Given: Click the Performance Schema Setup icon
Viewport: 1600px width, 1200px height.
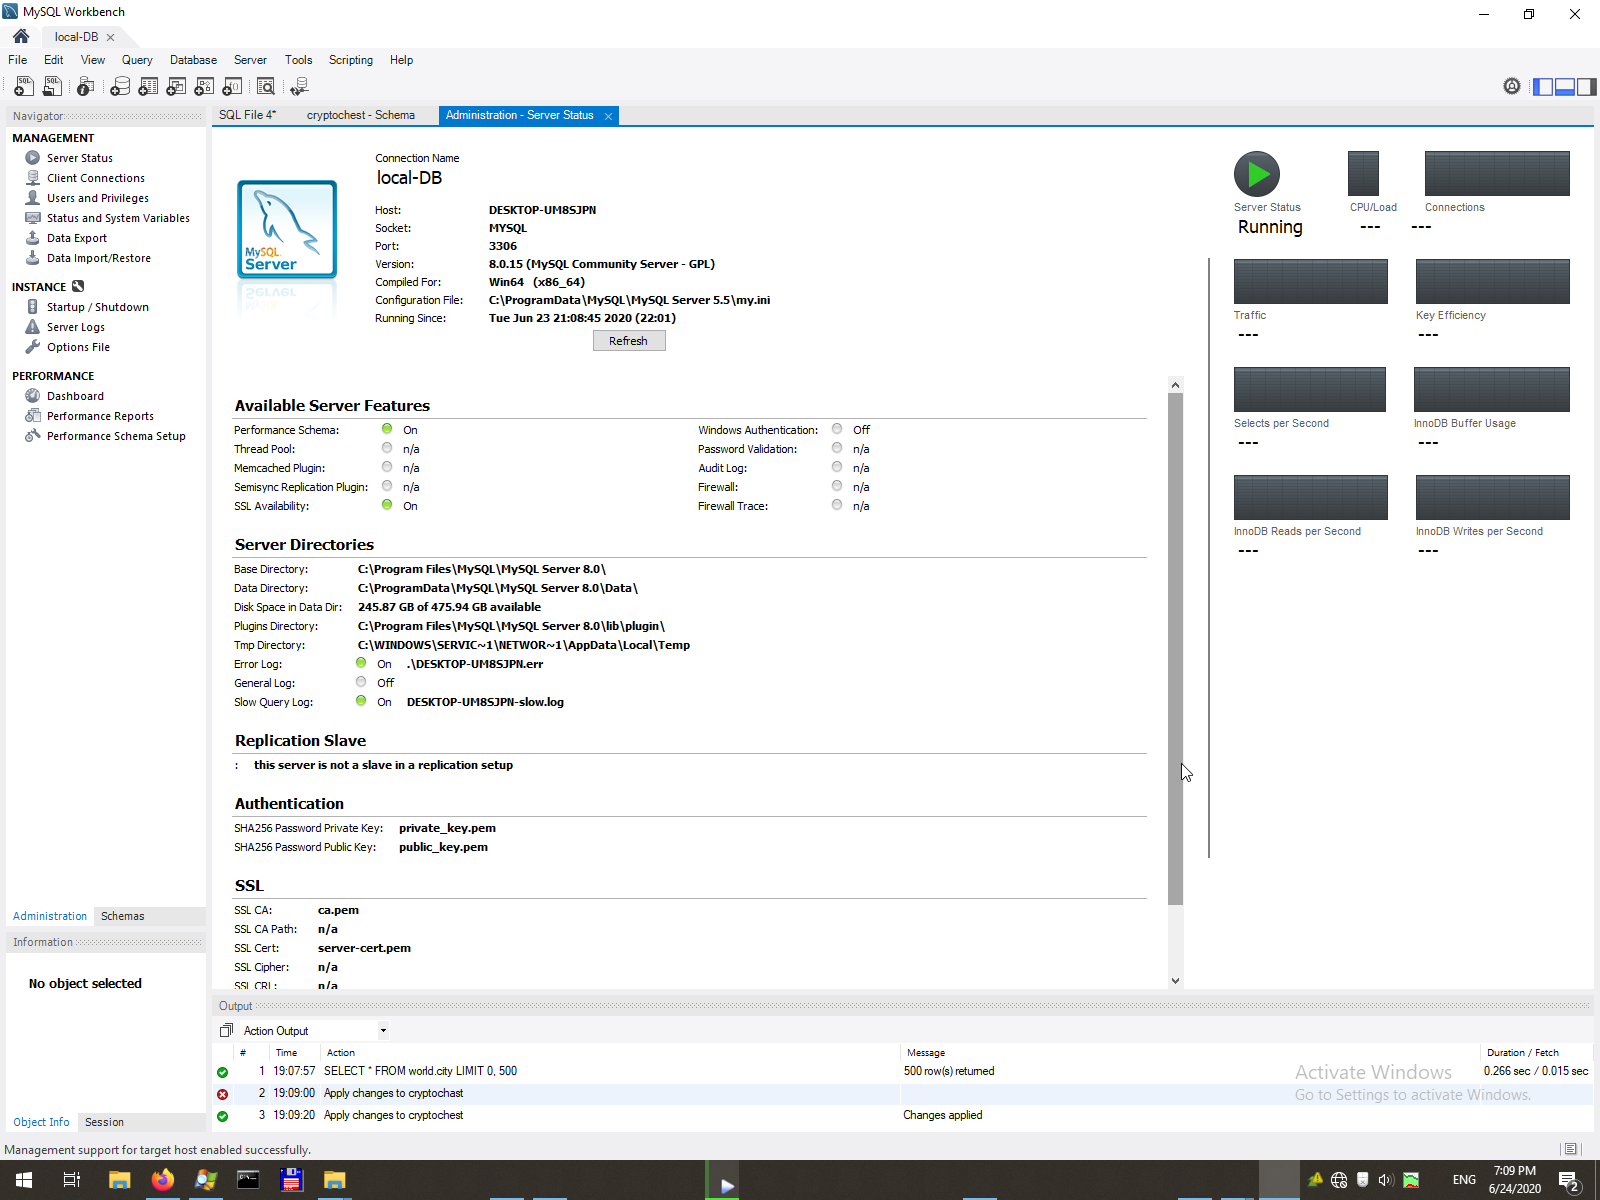Looking at the screenshot, I should point(33,436).
